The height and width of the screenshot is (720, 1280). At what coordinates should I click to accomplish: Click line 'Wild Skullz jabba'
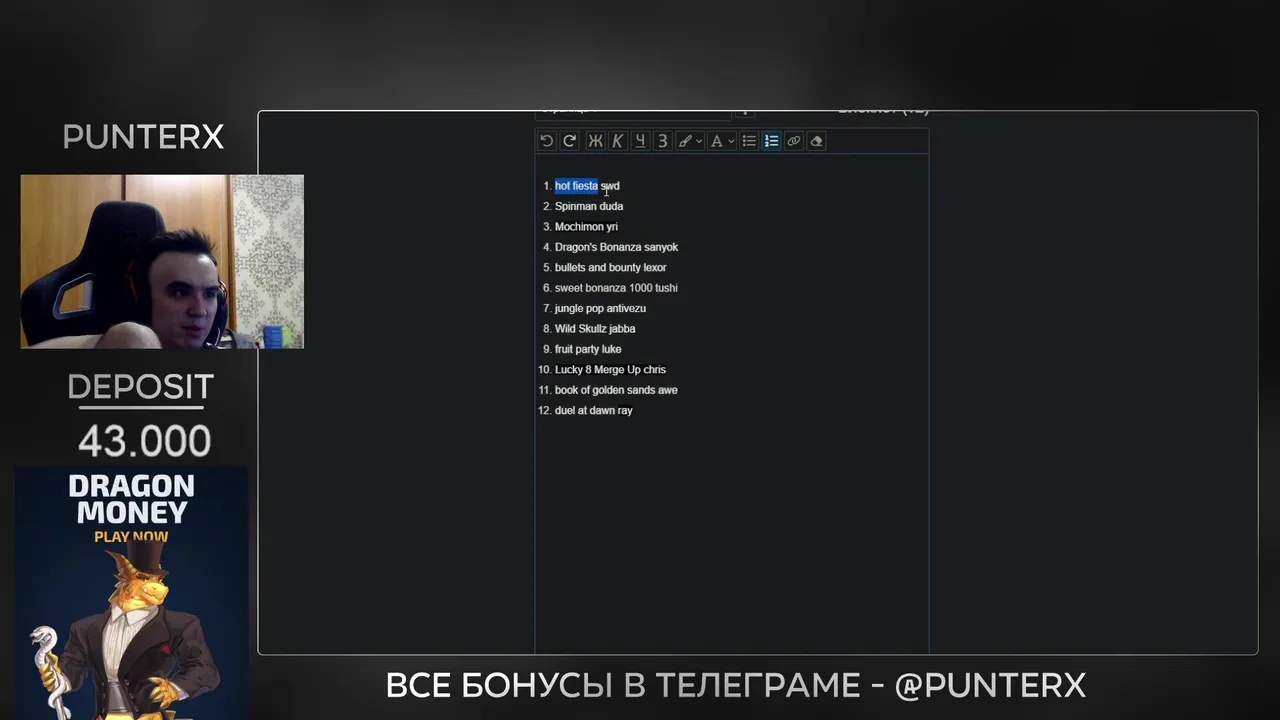(595, 329)
